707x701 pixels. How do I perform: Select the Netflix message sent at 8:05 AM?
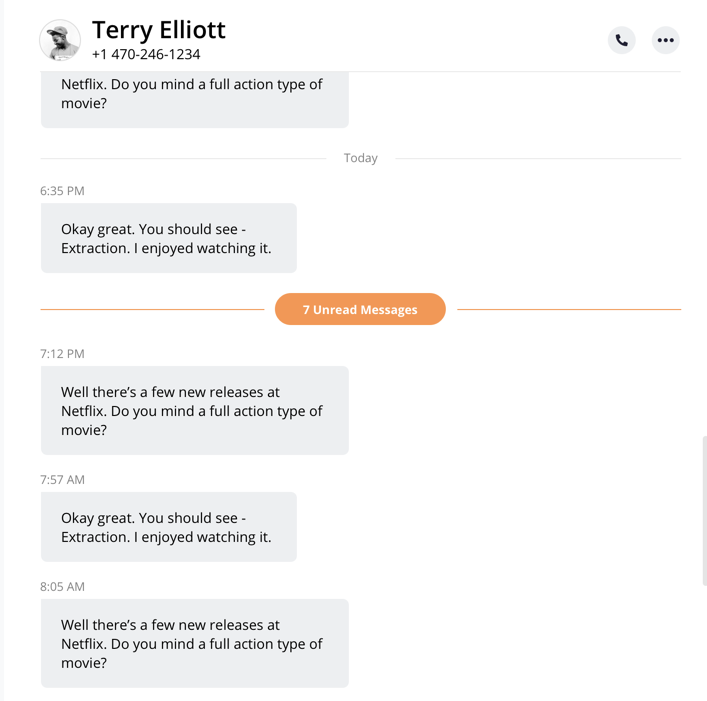pyautogui.click(x=194, y=643)
